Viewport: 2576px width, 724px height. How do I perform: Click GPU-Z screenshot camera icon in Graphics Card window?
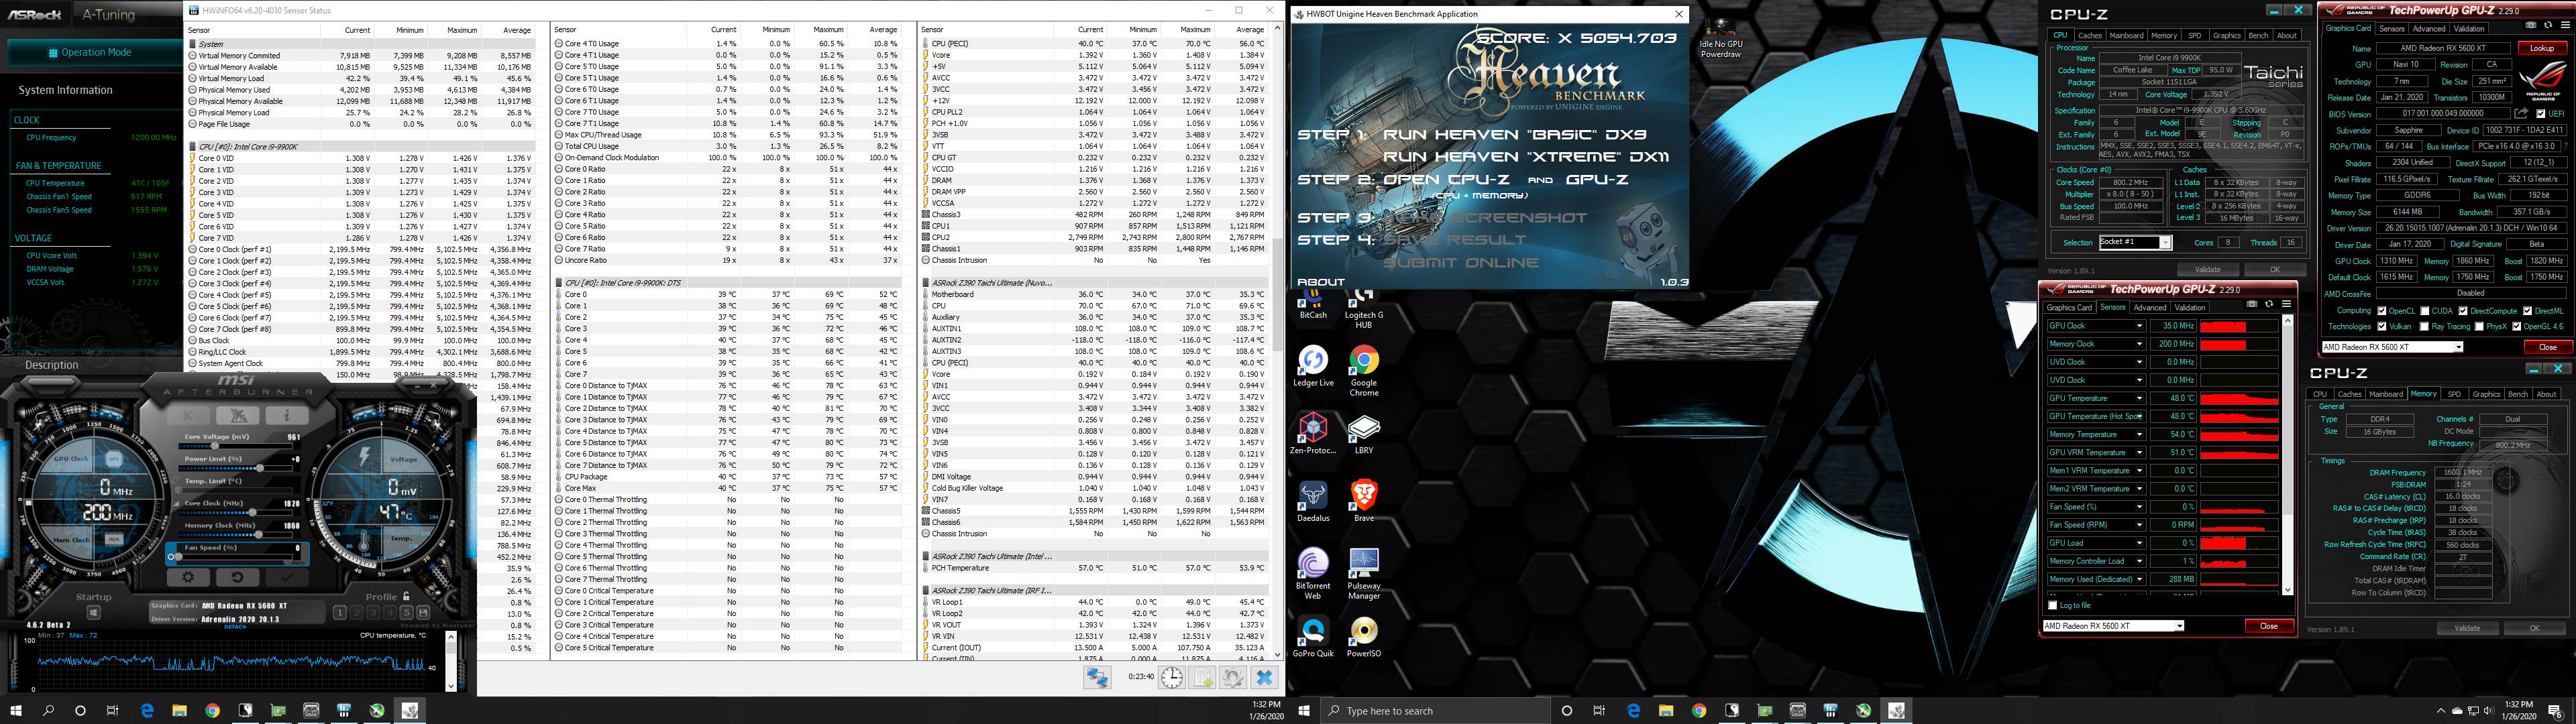click(x=2531, y=25)
